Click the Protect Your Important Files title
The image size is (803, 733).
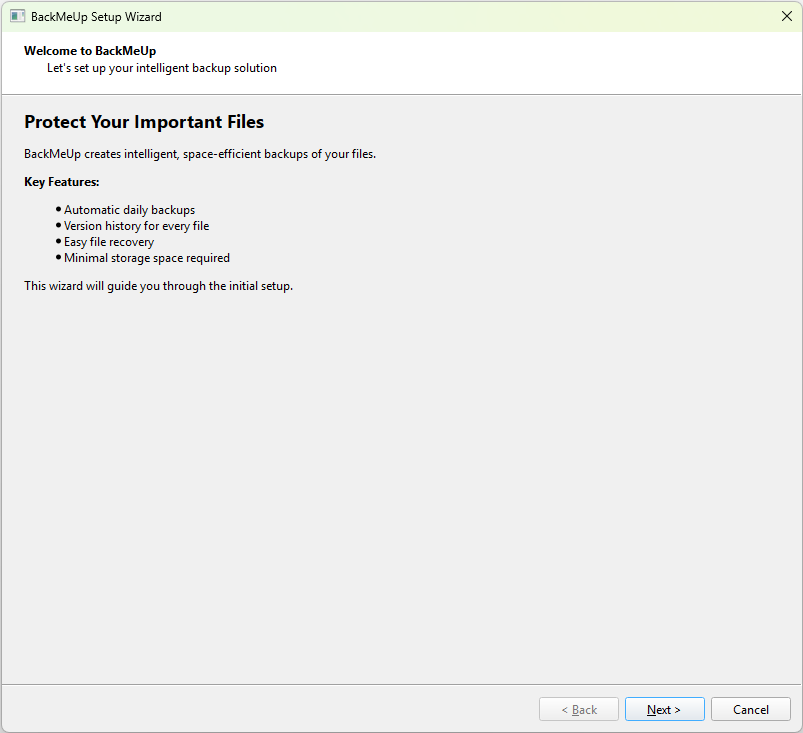(x=143, y=122)
